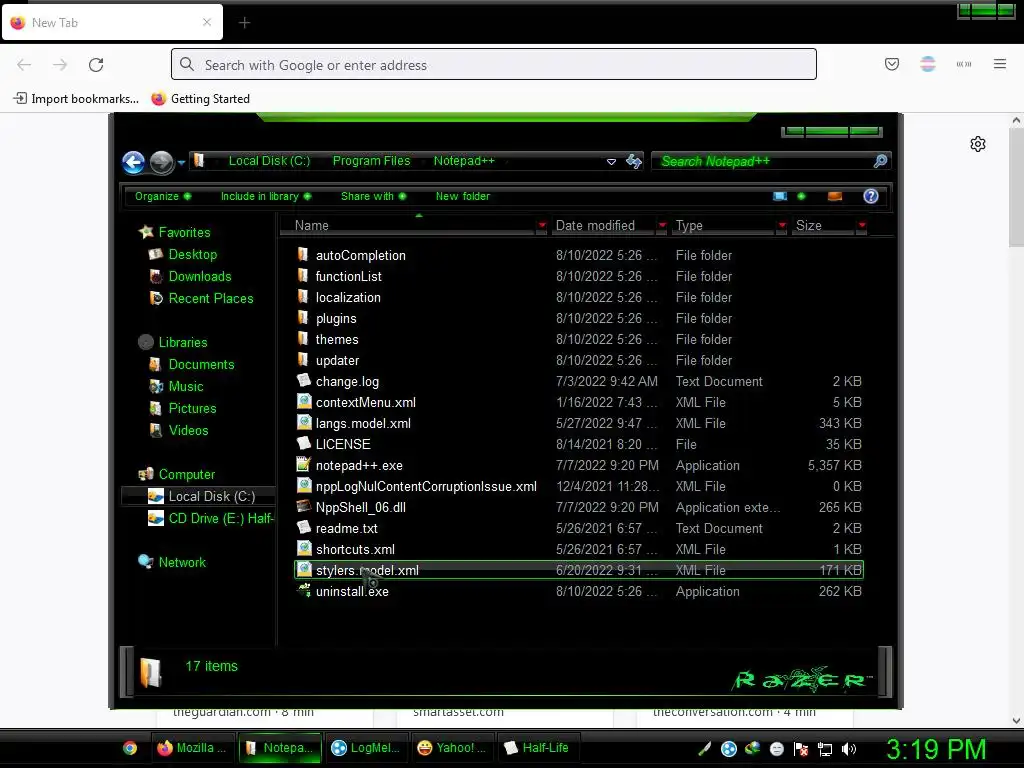Image resolution: width=1024 pixels, height=768 pixels.
Task: Open a new Firefox tab
Action: tap(244, 23)
